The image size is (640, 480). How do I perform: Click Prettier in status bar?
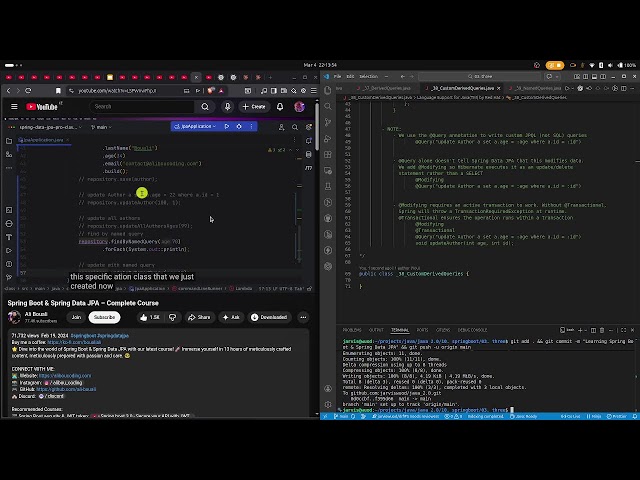coord(617,416)
